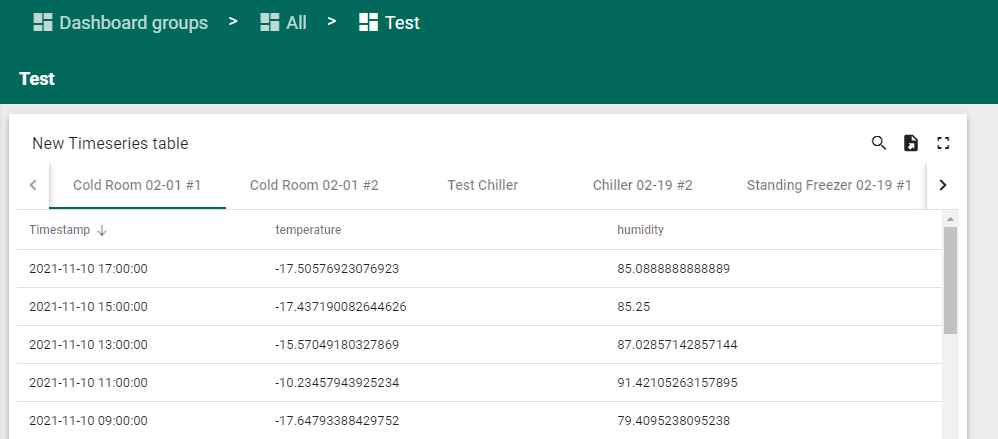Open the Test Chiller tab
The image size is (998, 439).
coord(482,185)
